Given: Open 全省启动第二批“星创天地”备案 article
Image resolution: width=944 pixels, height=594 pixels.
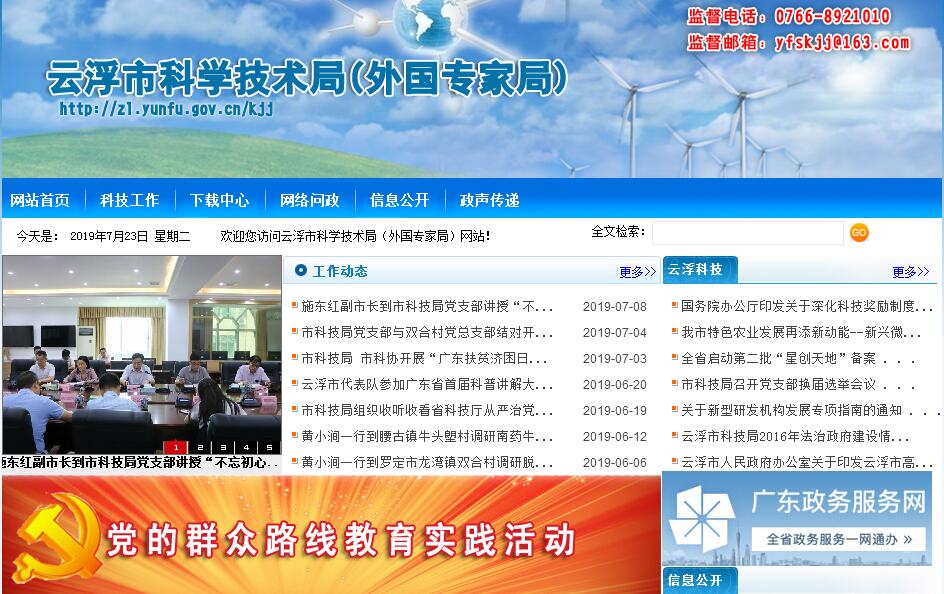Looking at the screenshot, I should tap(780, 359).
